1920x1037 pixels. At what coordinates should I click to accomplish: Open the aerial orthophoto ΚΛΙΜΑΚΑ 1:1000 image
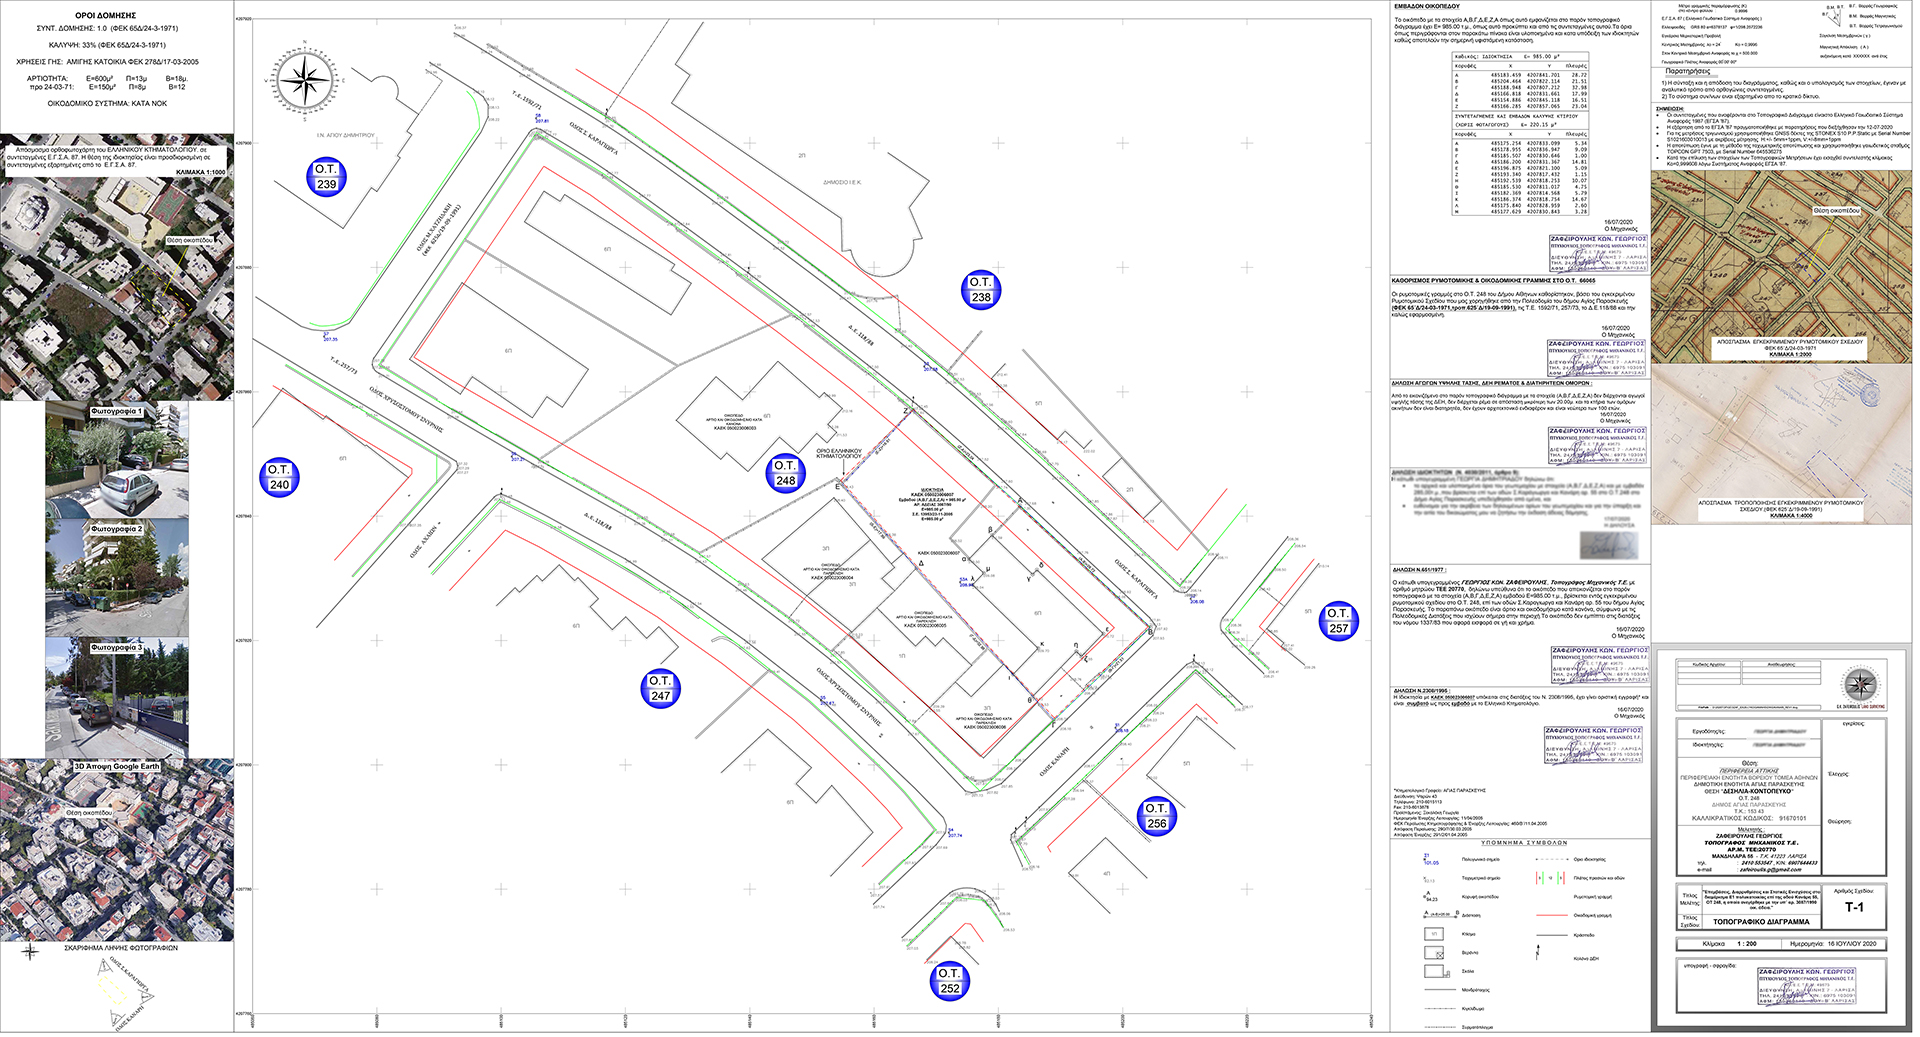click(x=117, y=267)
